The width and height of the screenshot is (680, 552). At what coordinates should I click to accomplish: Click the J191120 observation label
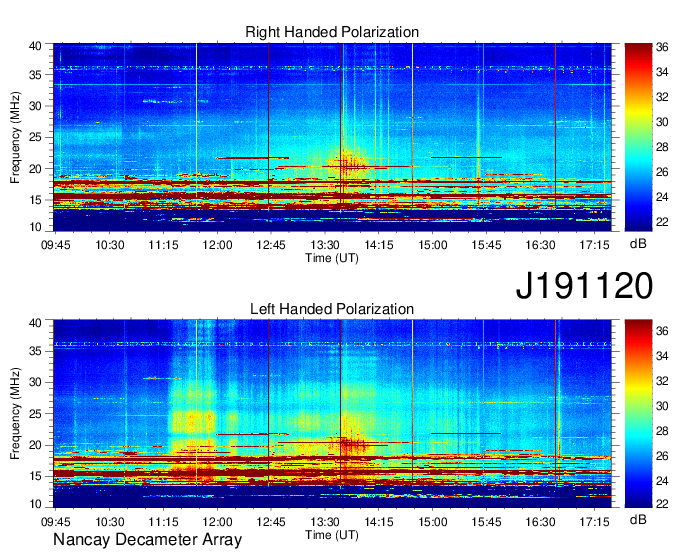584,285
